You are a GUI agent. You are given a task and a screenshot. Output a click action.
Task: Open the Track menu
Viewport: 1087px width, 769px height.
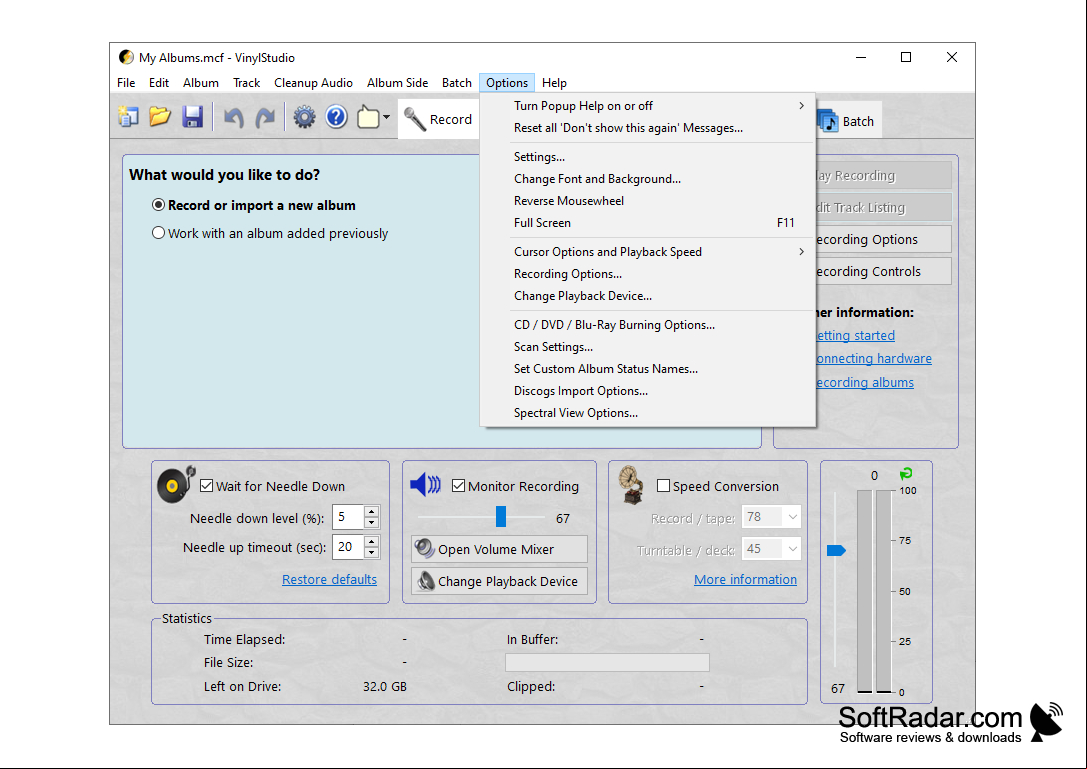[246, 83]
